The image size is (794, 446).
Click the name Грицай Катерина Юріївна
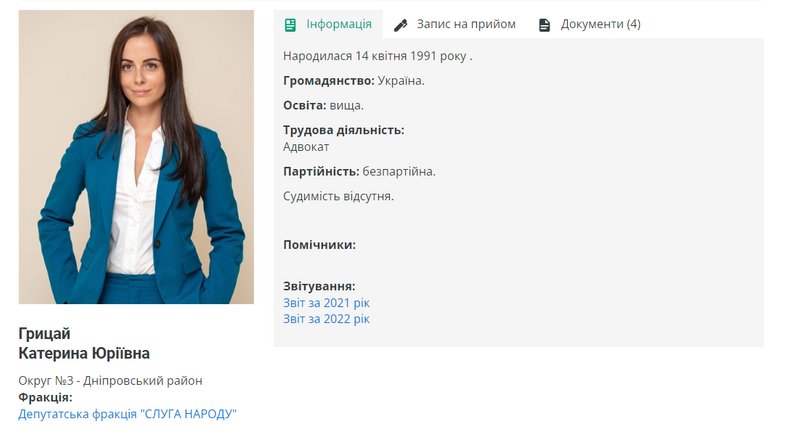click(x=84, y=343)
